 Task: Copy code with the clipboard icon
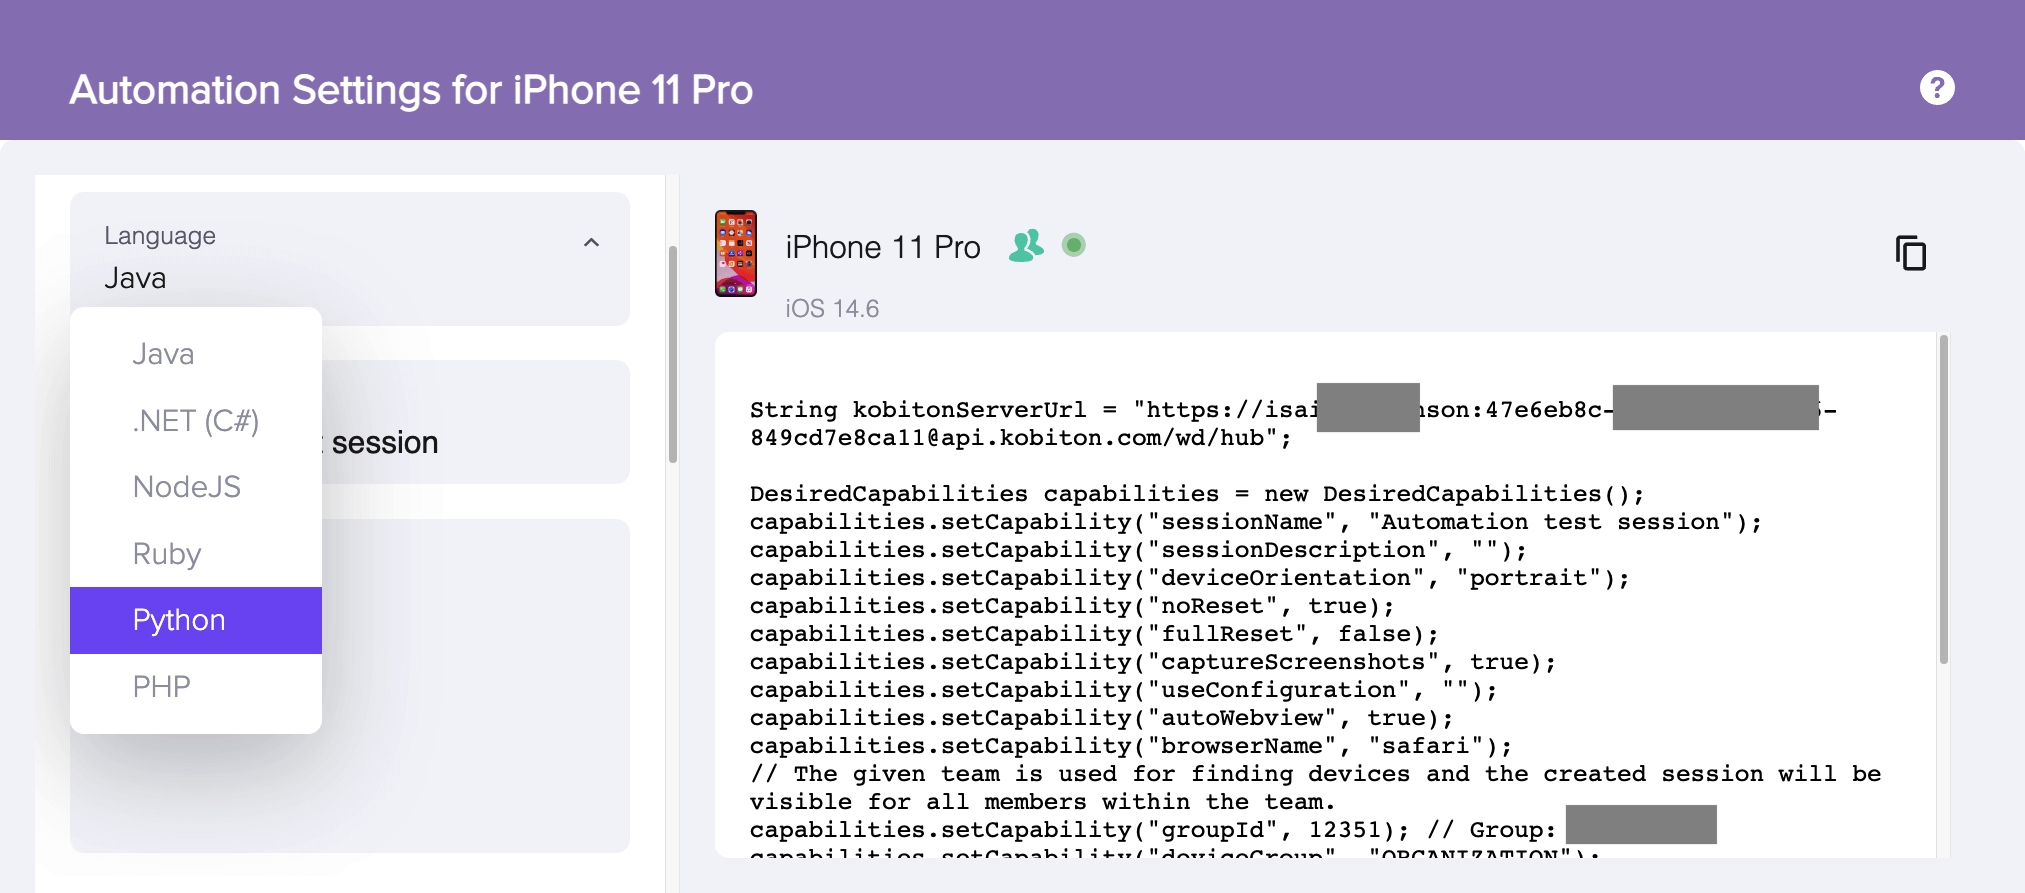[1911, 253]
